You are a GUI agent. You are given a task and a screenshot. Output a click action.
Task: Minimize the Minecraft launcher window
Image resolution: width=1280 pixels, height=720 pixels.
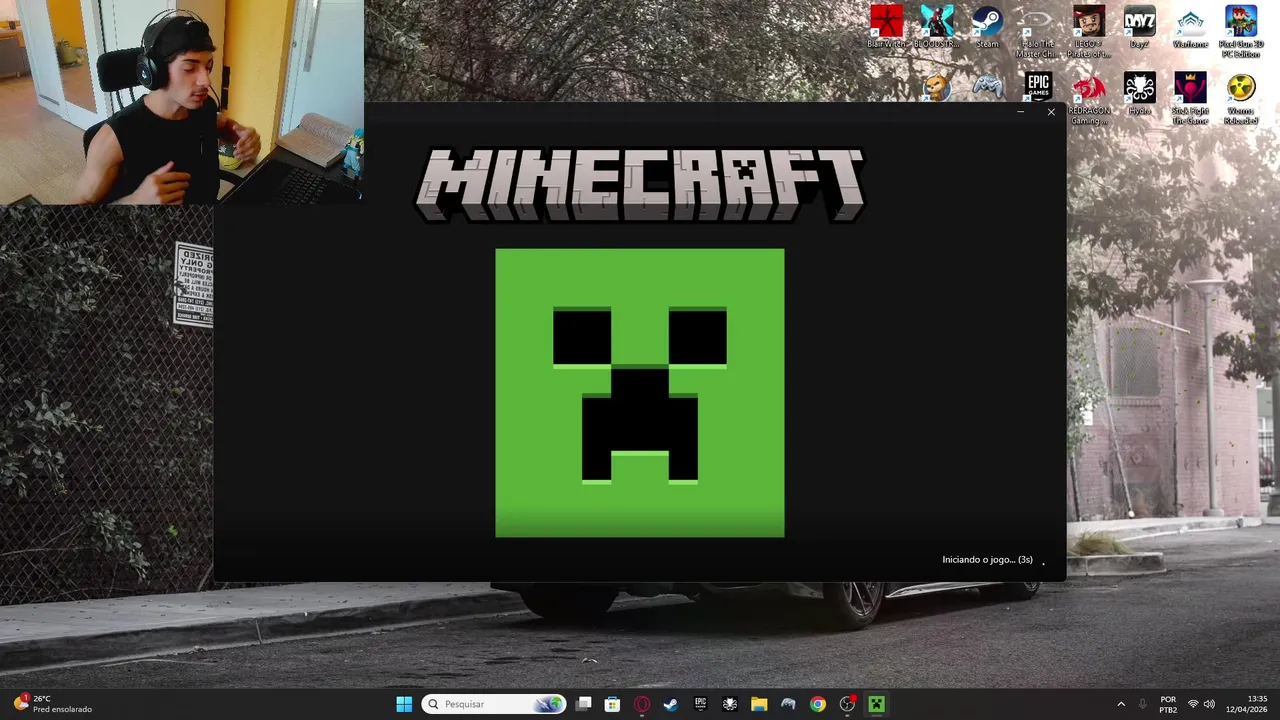tap(1020, 112)
